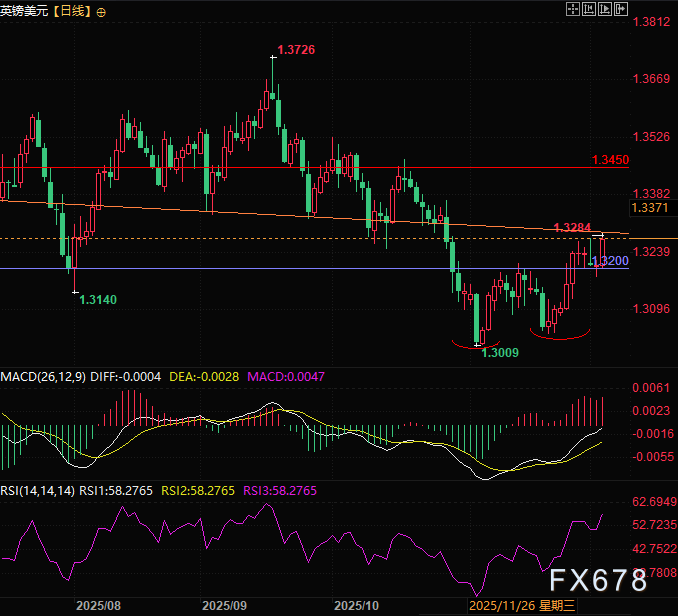This screenshot has height=616, width=678.
Task: Open MACD(26,12,9) indicator settings label
Action: pyautogui.click(x=41, y=376)
